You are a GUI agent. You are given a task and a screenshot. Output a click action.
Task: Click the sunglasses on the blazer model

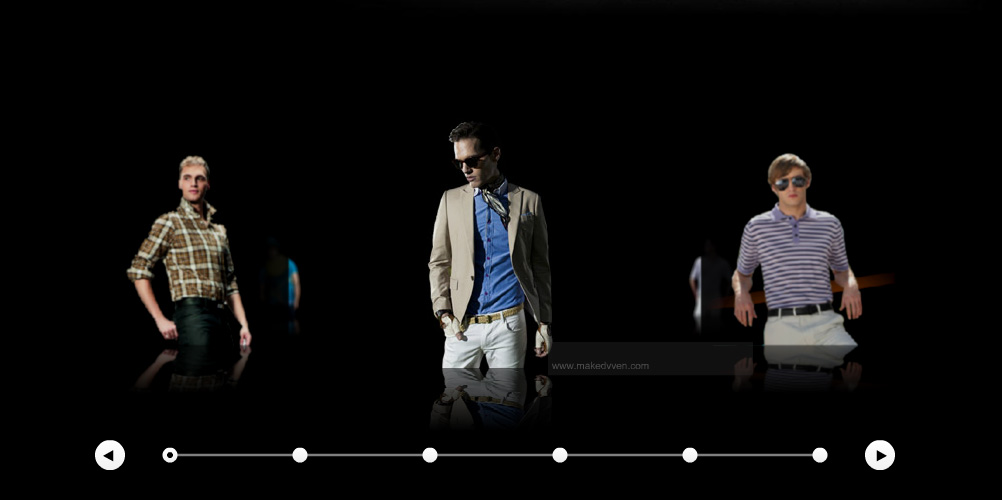(x=471, y=160)
